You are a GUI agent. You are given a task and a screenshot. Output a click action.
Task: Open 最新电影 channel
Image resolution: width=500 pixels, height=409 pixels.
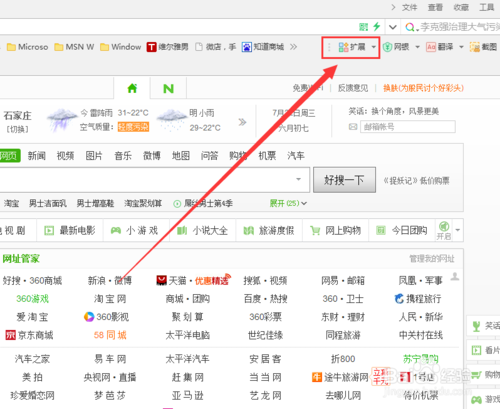(70, 230)
